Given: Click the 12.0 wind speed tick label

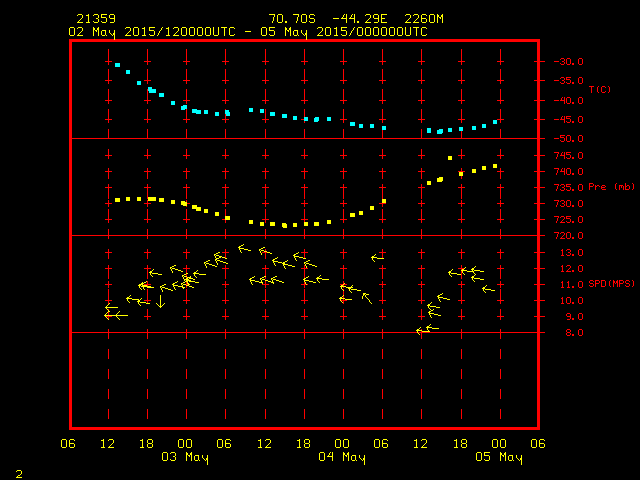Looking at the screenshot, I should click(x=572, y=269).
